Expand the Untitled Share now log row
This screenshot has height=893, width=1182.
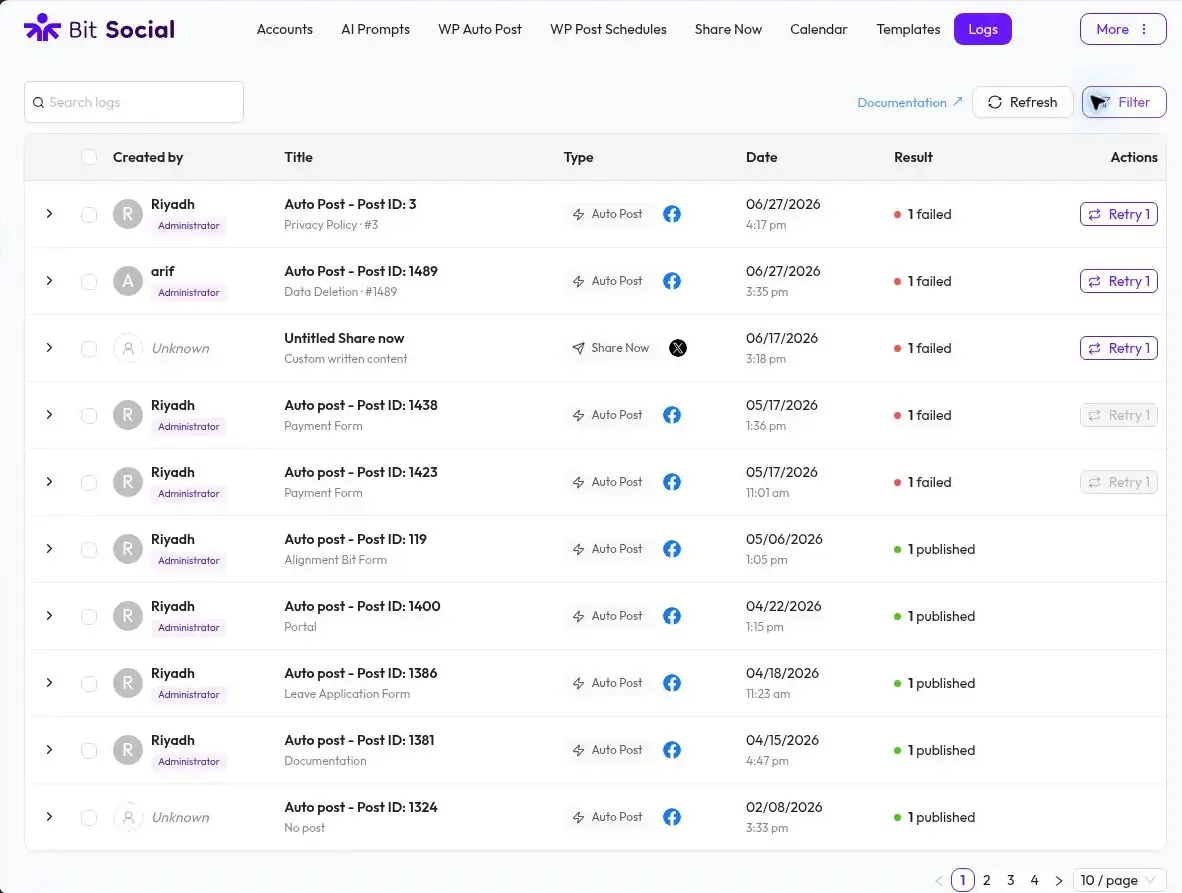pyautogui.click(x=49, y=348)
